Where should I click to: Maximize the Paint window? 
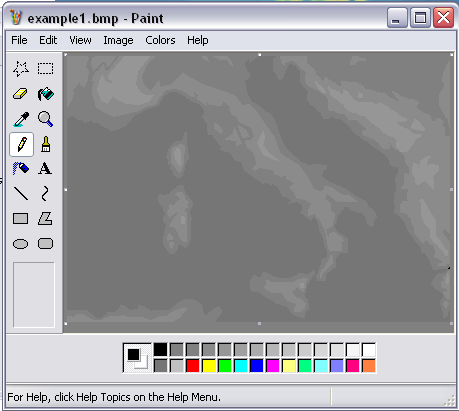(420, 18)
